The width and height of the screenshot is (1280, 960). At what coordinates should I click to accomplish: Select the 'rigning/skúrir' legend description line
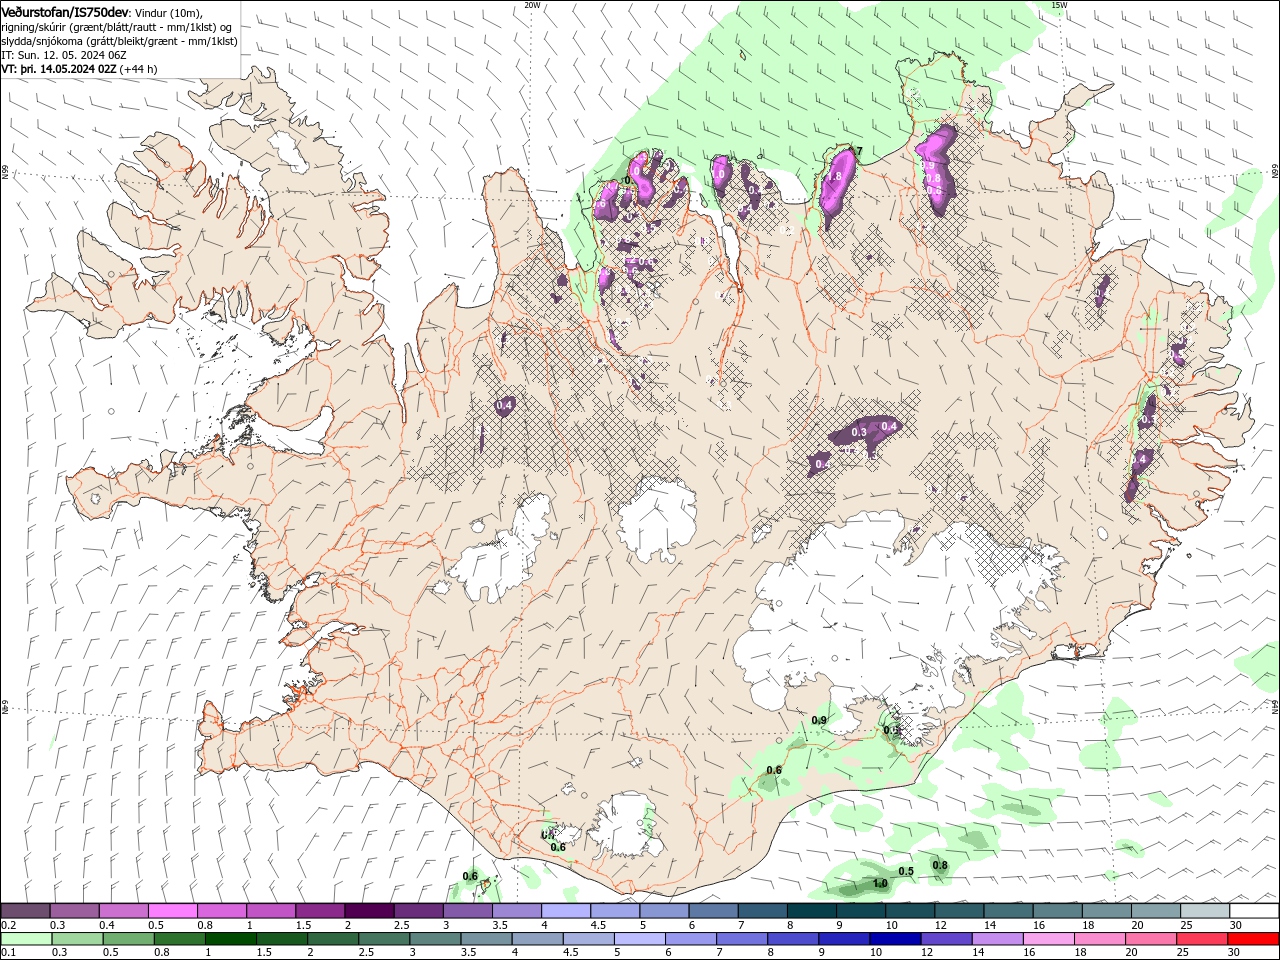coord(117,26)
